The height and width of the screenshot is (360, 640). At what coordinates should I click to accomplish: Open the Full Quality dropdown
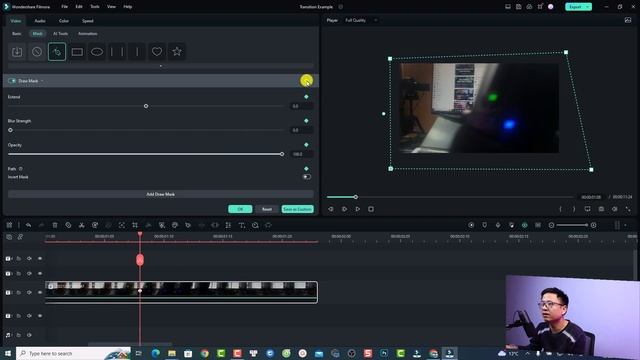361,20
